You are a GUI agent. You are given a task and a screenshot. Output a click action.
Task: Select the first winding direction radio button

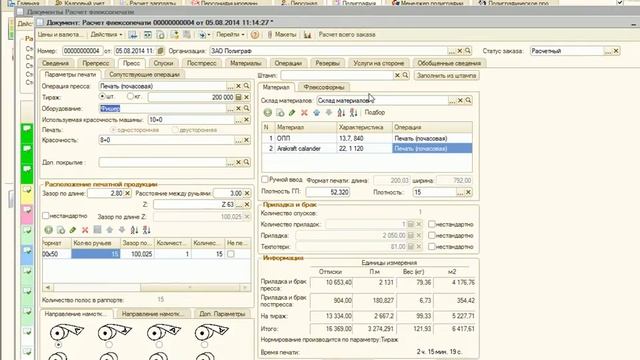(58, 345)
